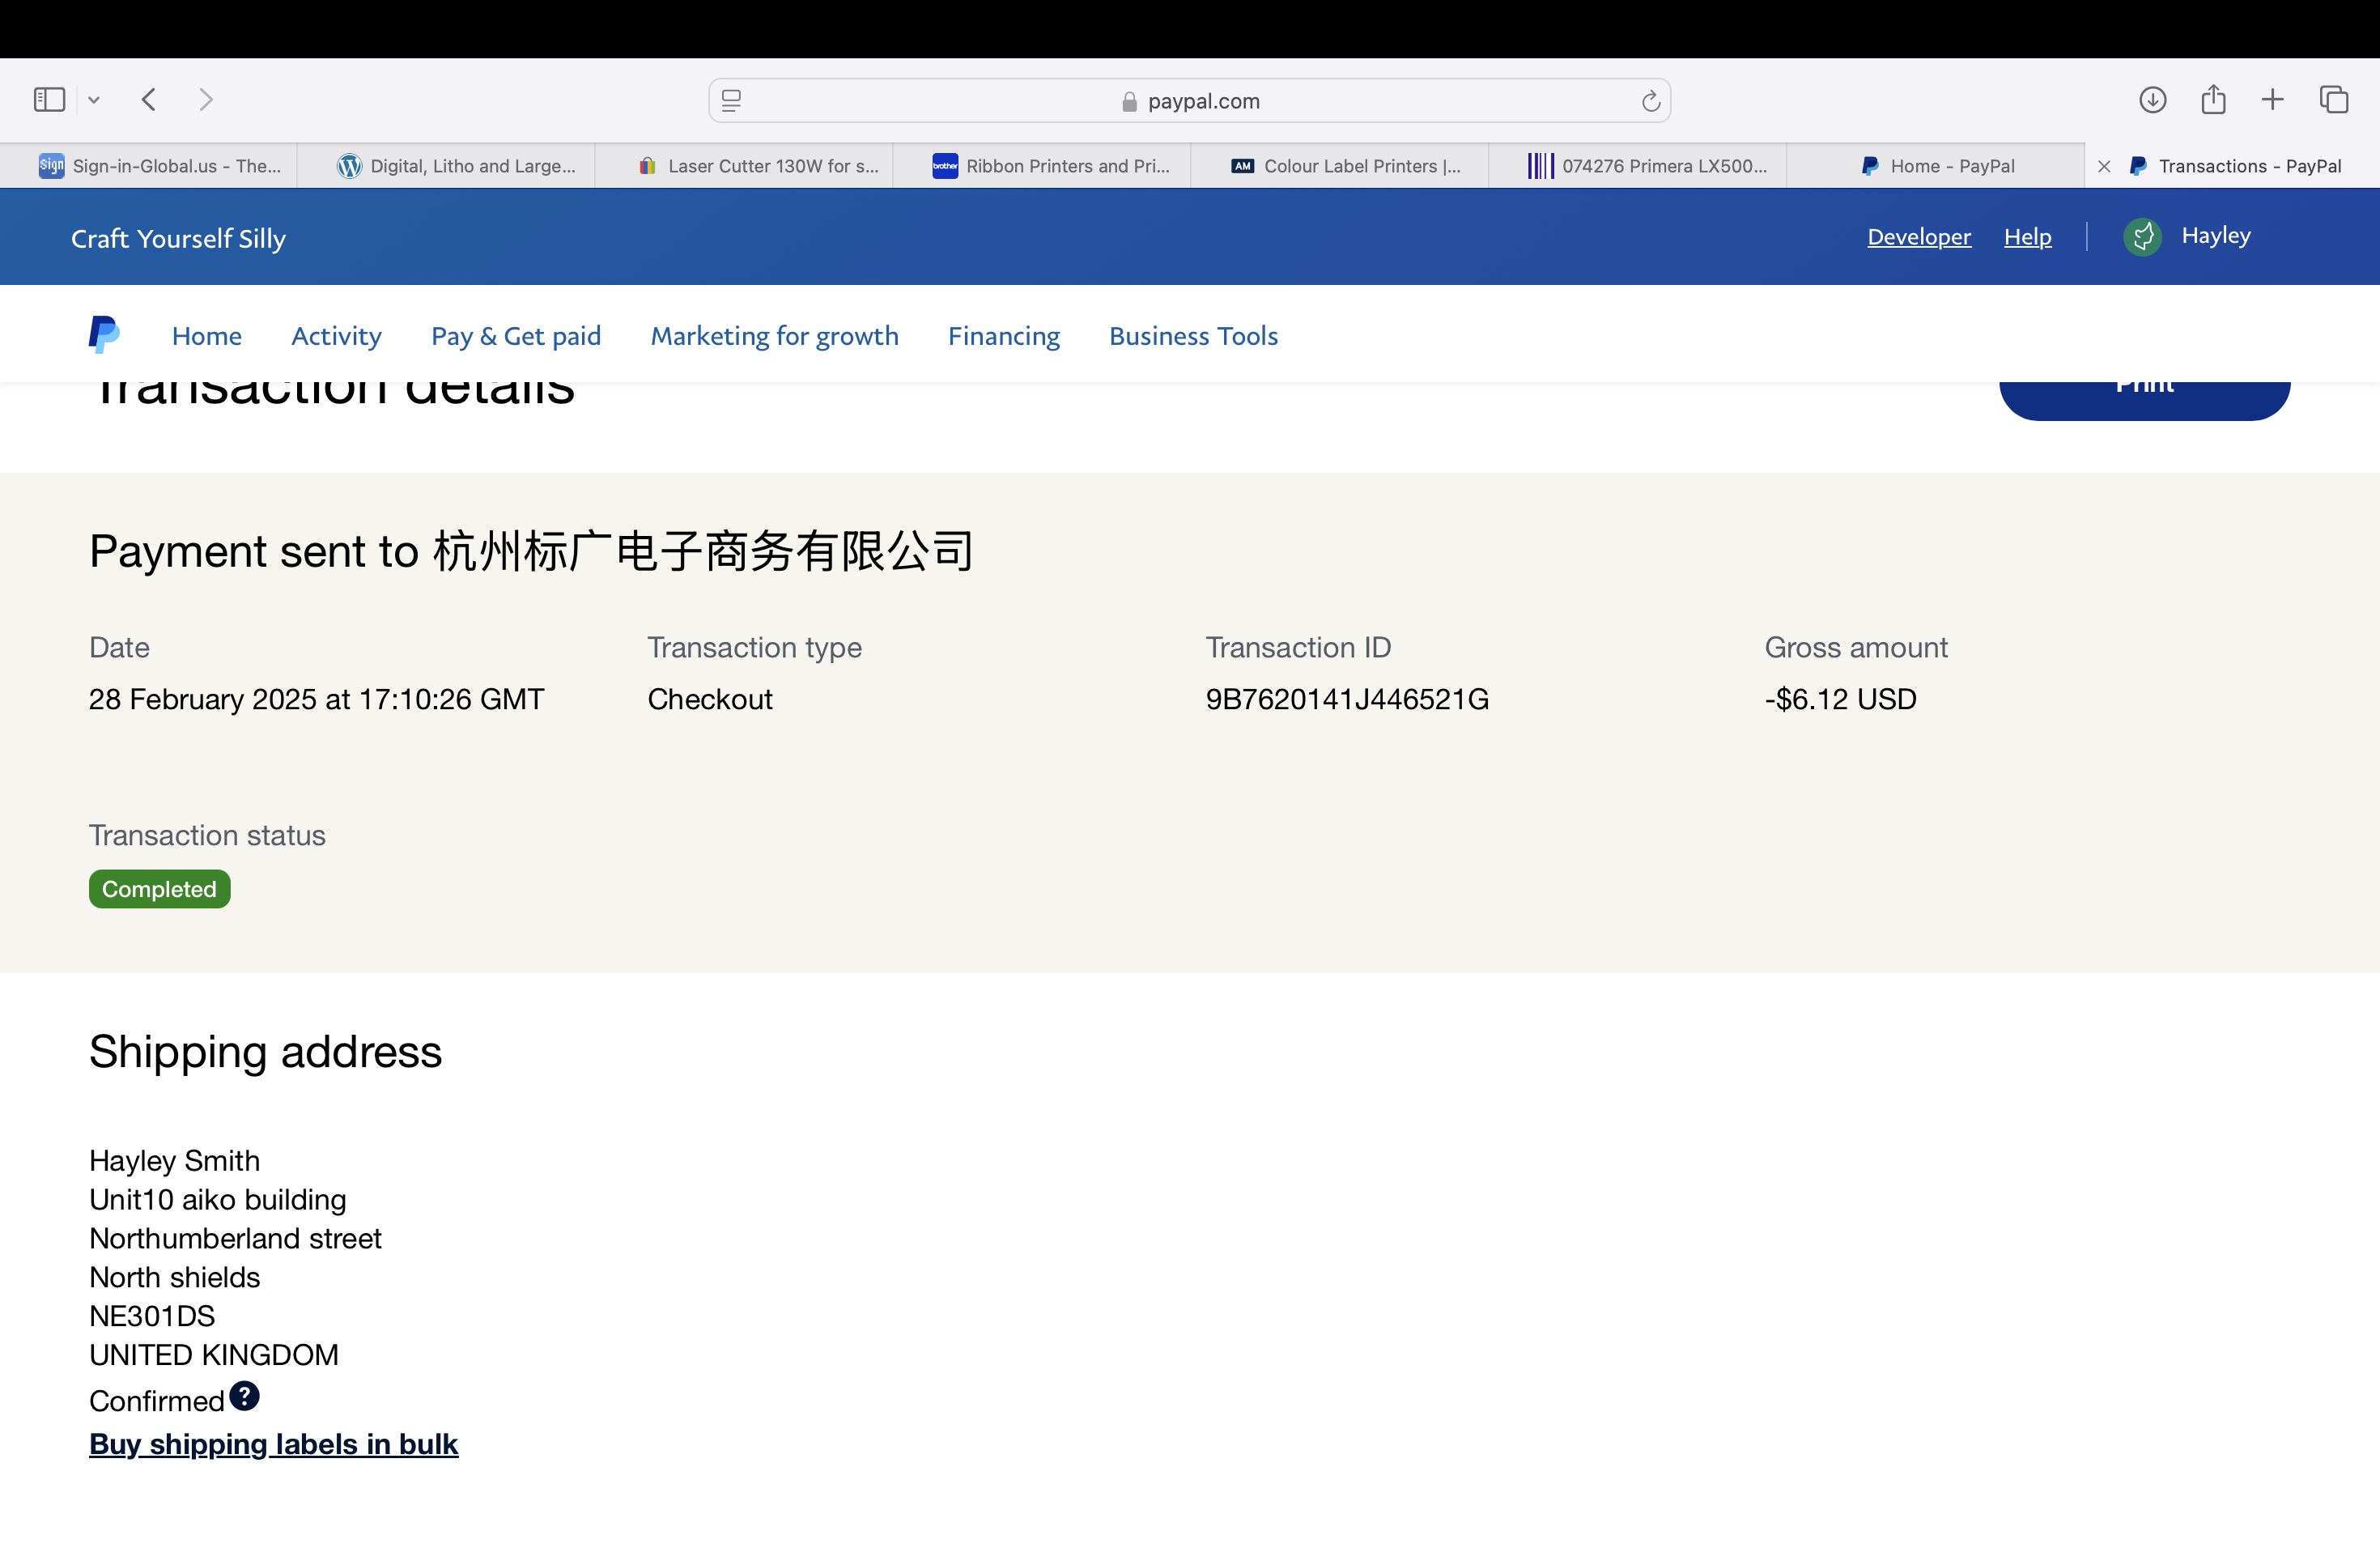The height and width of the screenshot is (1548, 2380).
Task: Select transaction ID 9B7620141J446521G text
Action: click(x=1347, y=699)
